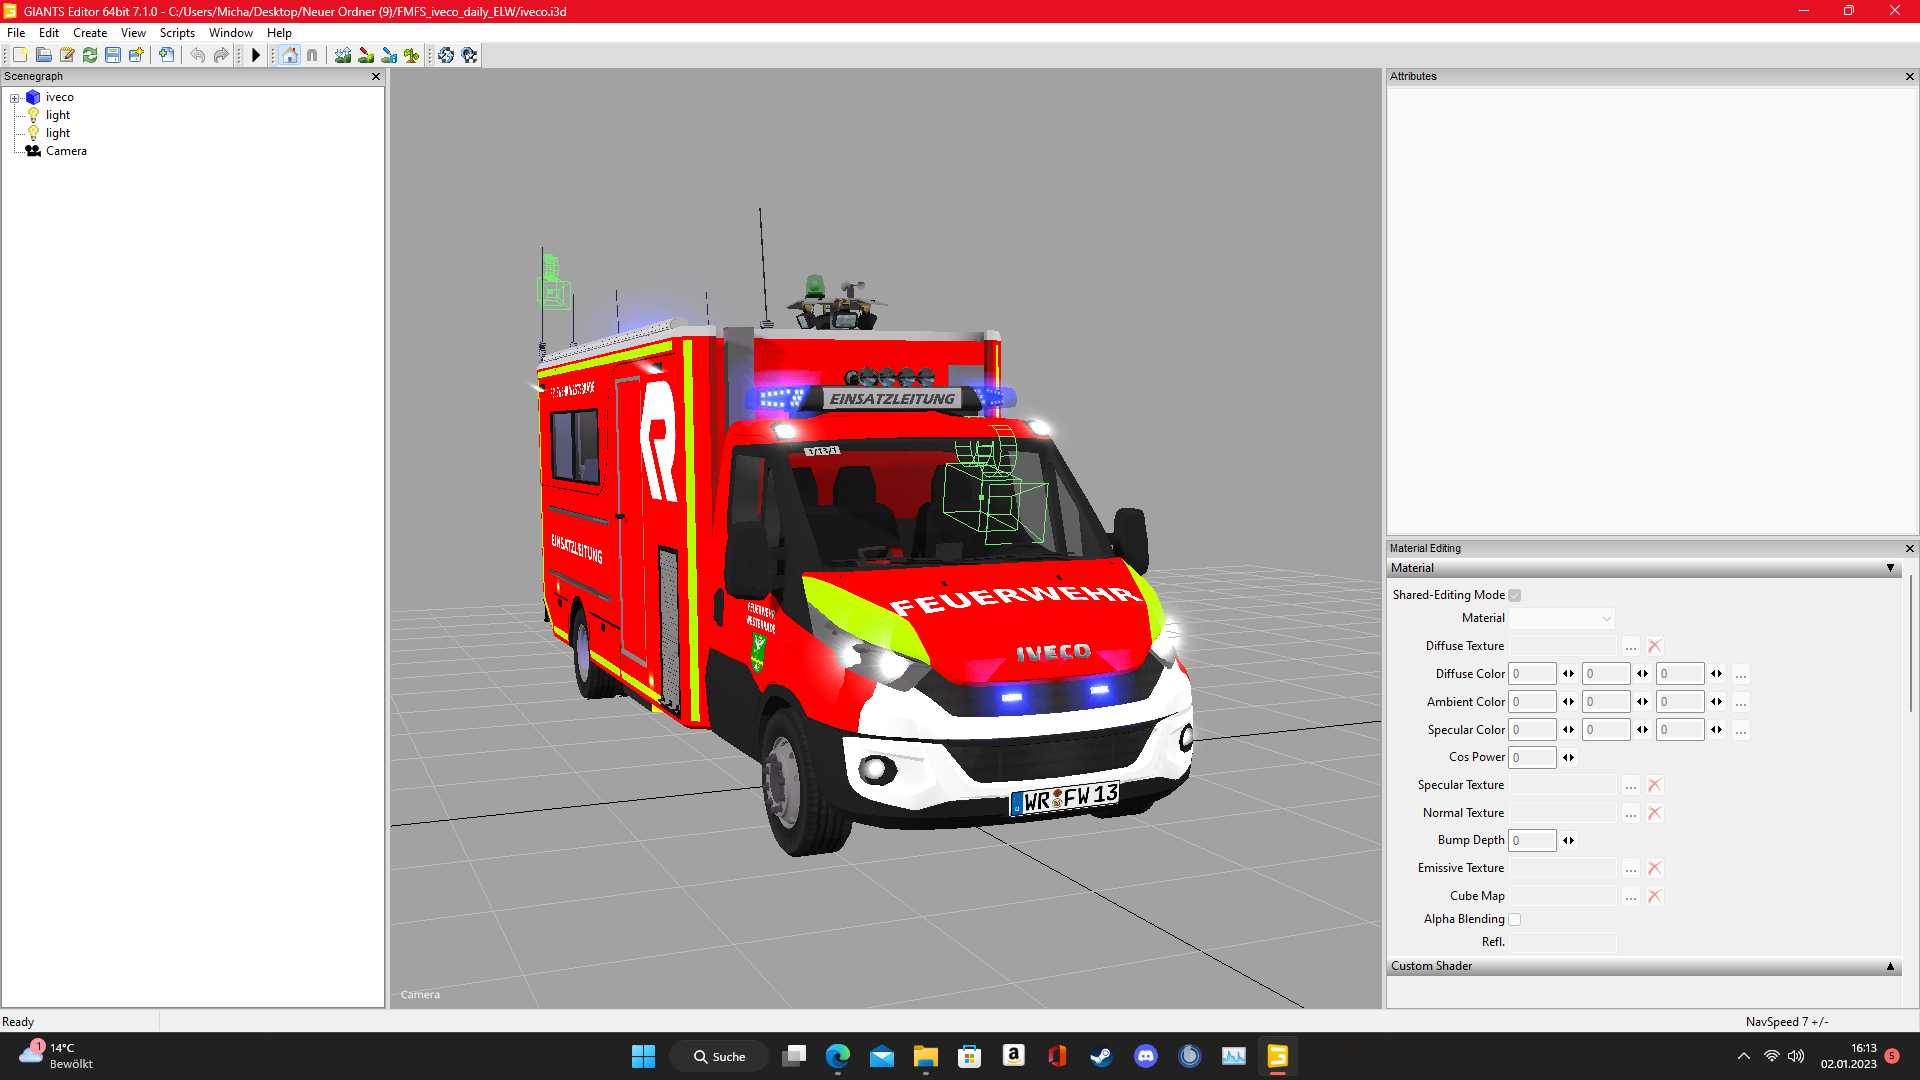Screen dimensions: 1920x1080
Task: Click the first Ambient Color value field
Action: [1532, 702]
